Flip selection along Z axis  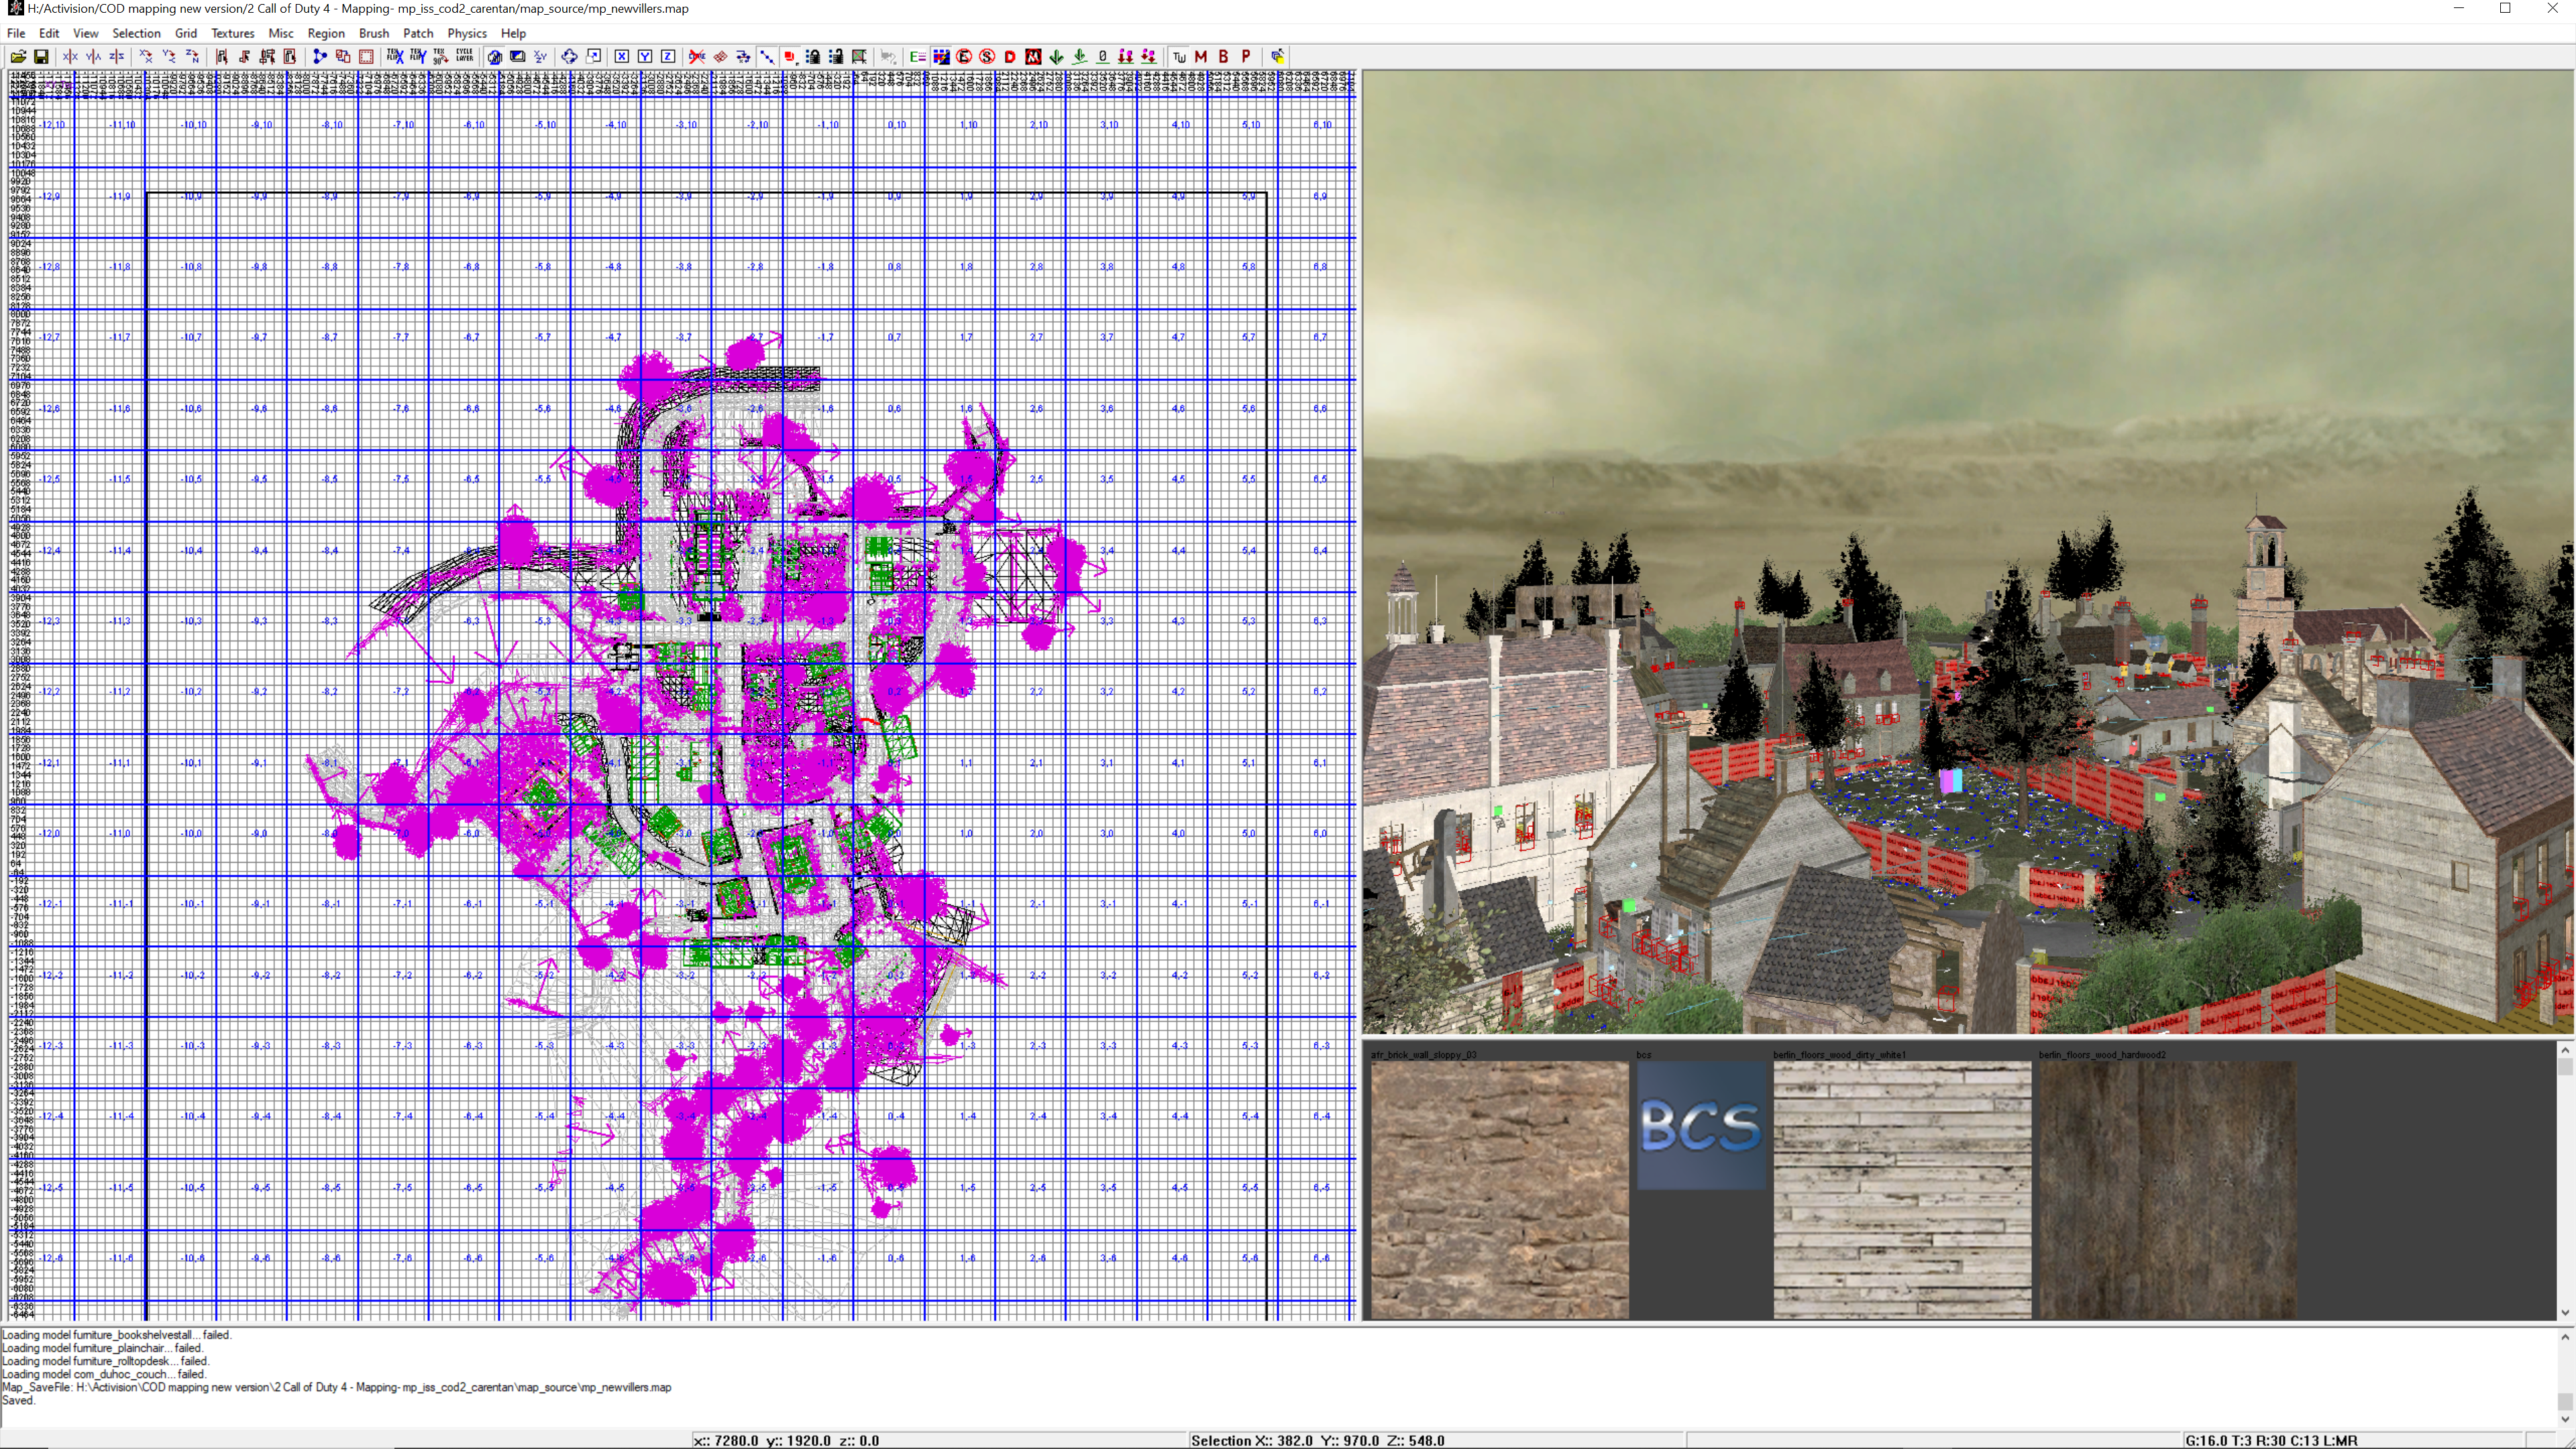click(x=117, y=56)
